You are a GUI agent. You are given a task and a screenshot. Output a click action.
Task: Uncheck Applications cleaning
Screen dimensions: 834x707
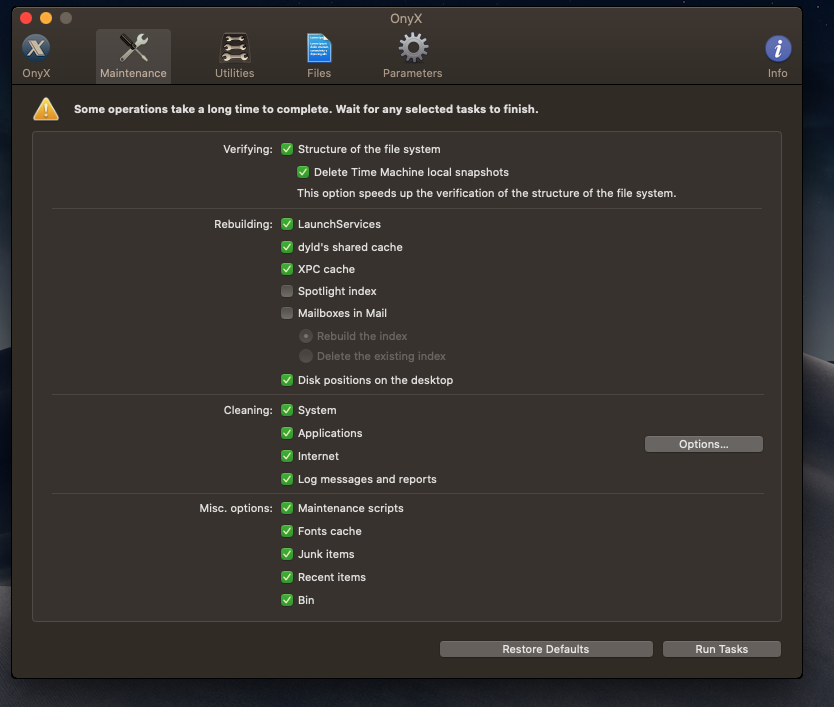[x=287, y=433]
